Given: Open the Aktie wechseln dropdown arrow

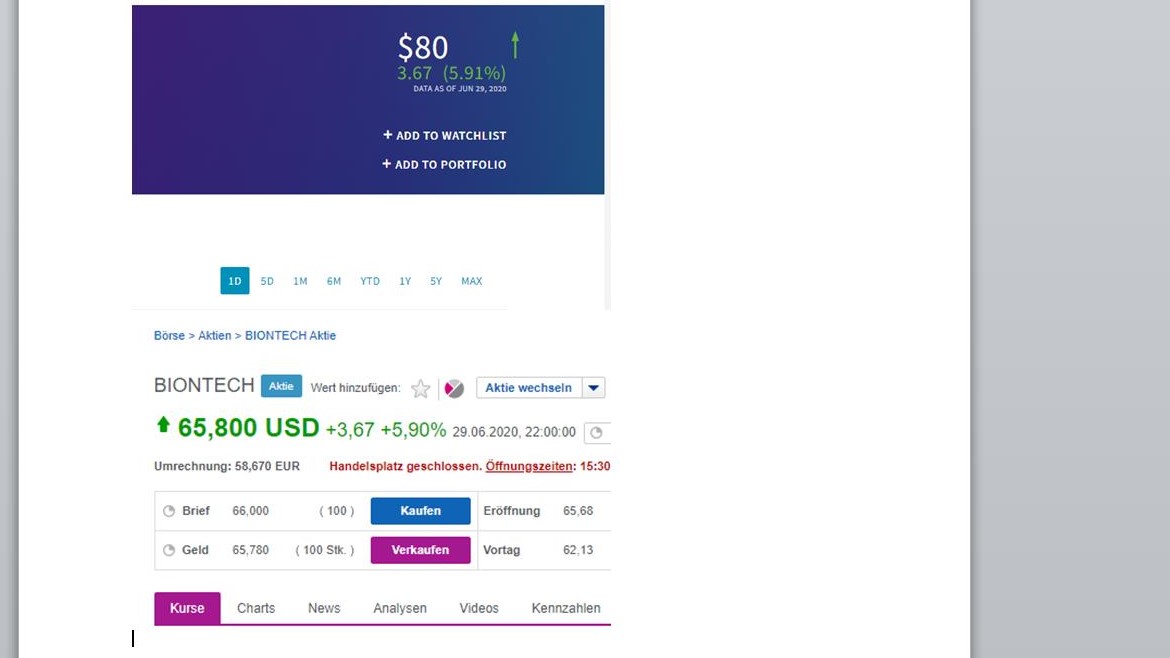Looking at the screenshot, I should tap(594, 388).
